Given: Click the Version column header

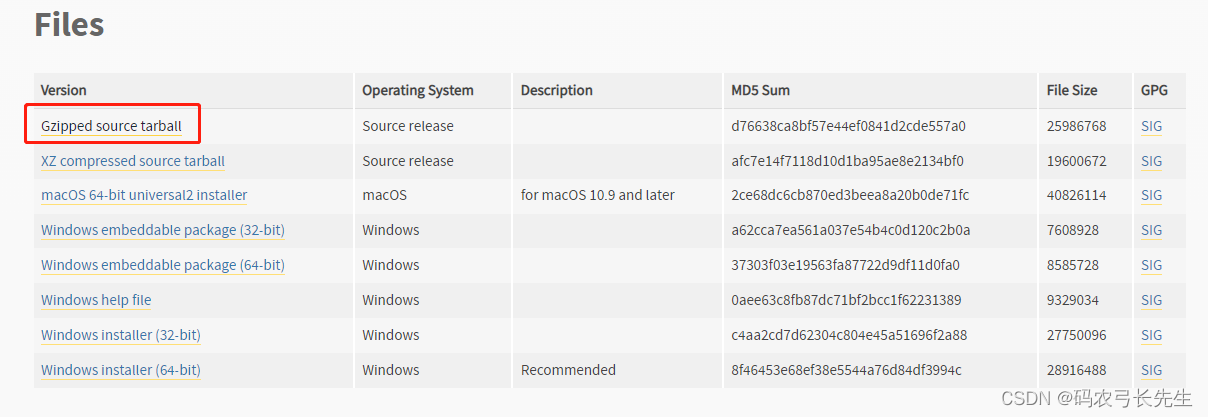Looking at the screenshot, I should 64,90.
